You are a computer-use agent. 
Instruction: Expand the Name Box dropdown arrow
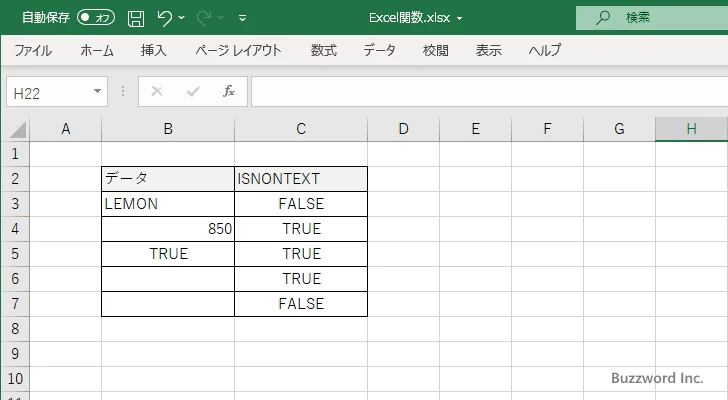click(x=98, y=91)
